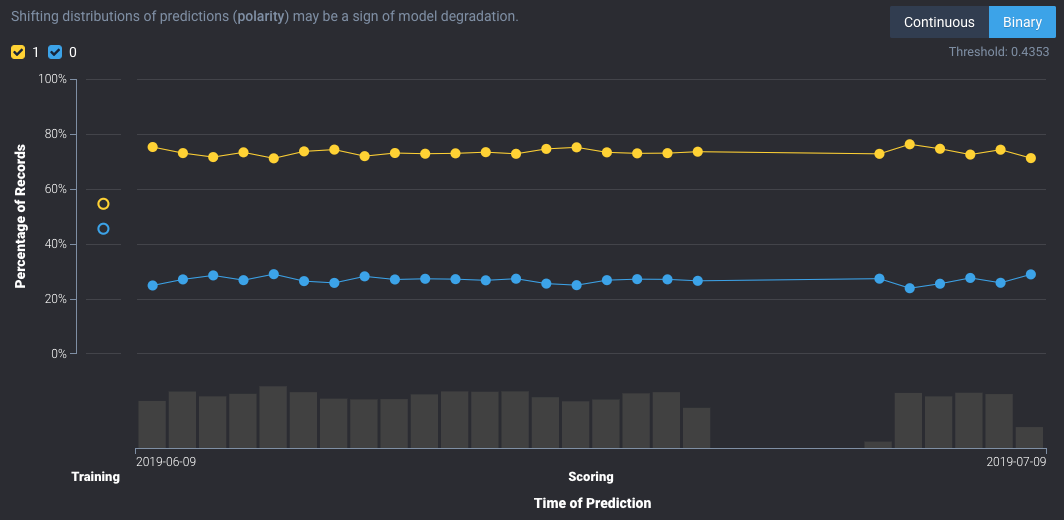
Task: Click the last yellow point before the gap
Action: pos(698,152)
